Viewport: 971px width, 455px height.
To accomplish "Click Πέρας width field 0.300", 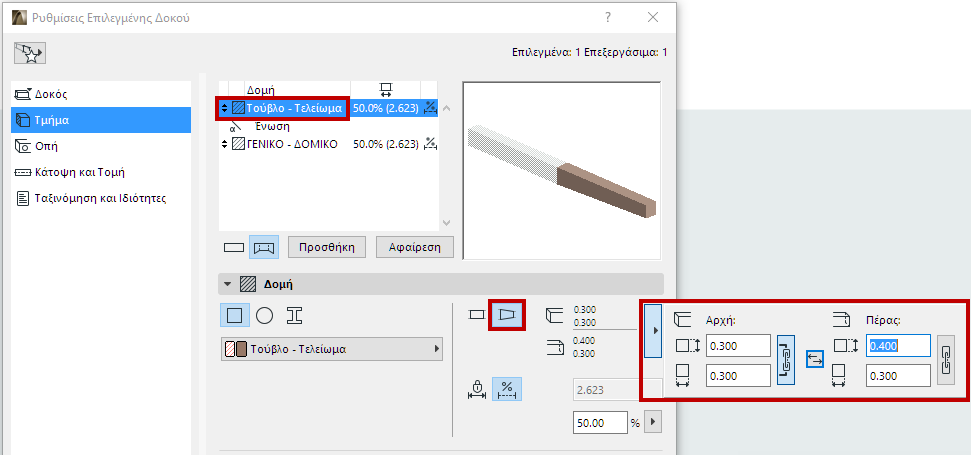I will click(899, 376).
